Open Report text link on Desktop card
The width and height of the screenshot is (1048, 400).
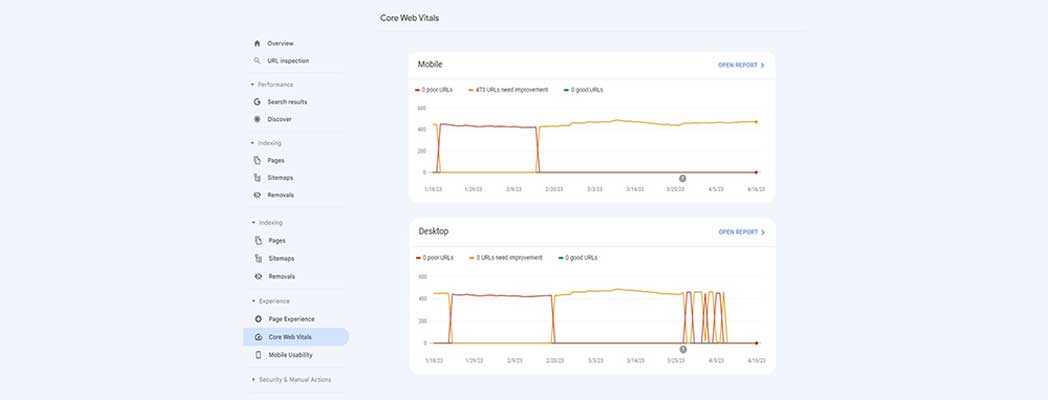(x=738, y=232)
